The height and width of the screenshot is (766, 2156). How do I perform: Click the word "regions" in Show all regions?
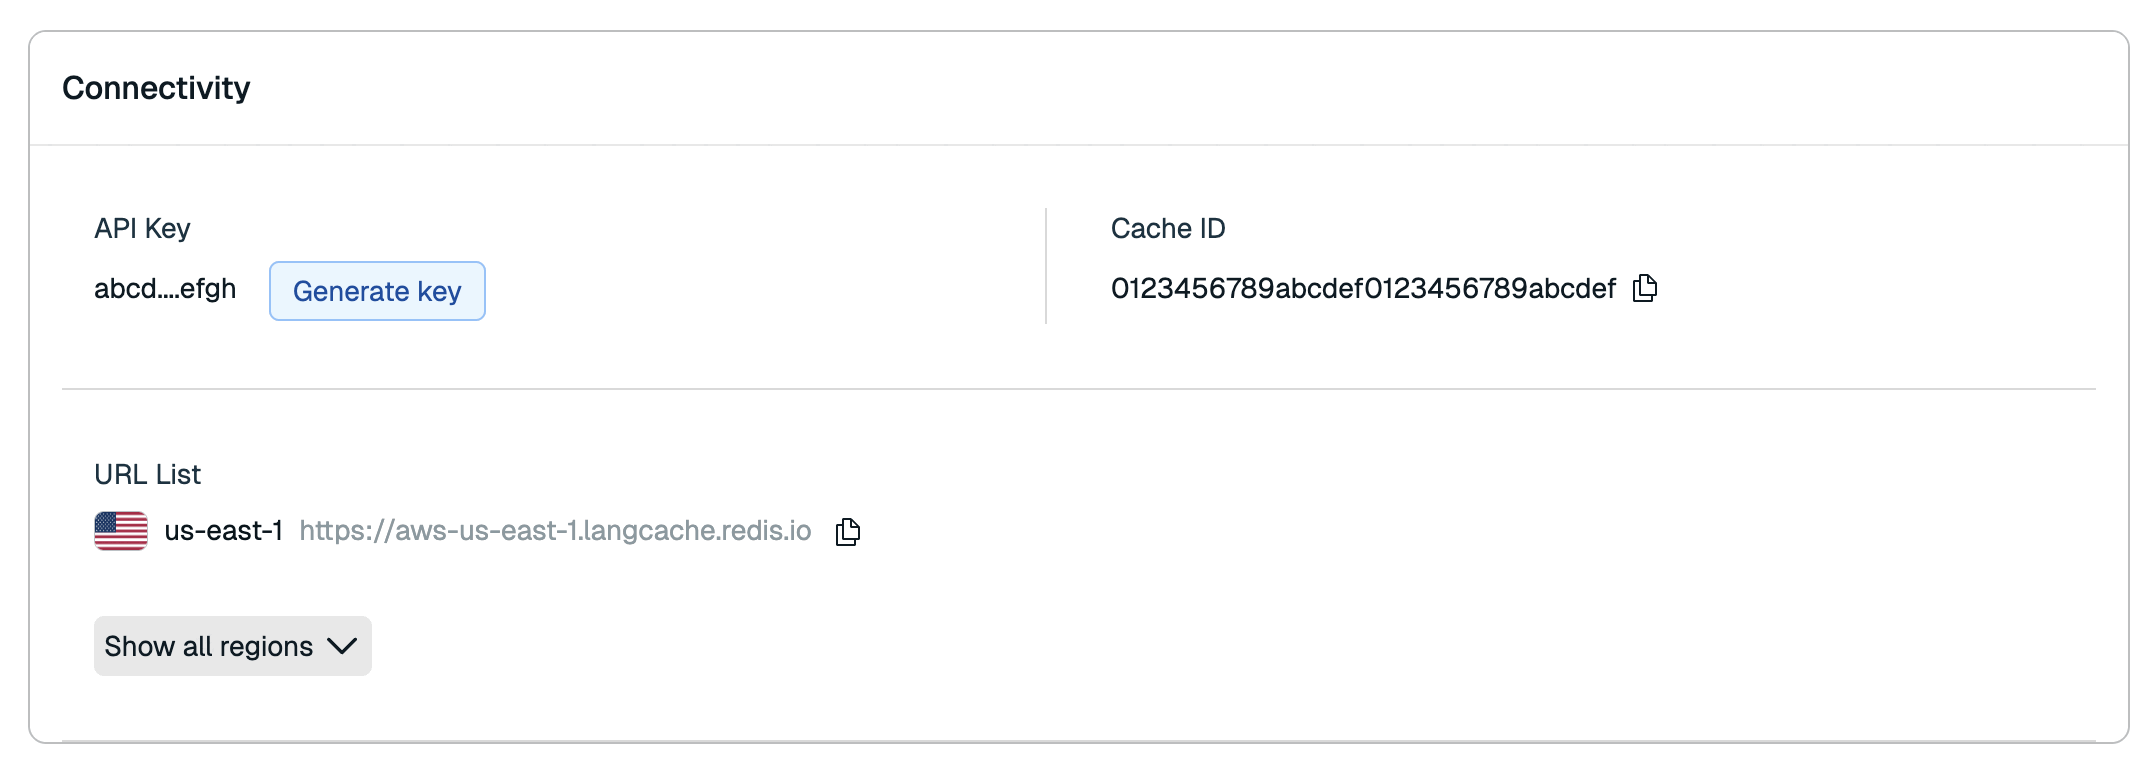point(266,647)
